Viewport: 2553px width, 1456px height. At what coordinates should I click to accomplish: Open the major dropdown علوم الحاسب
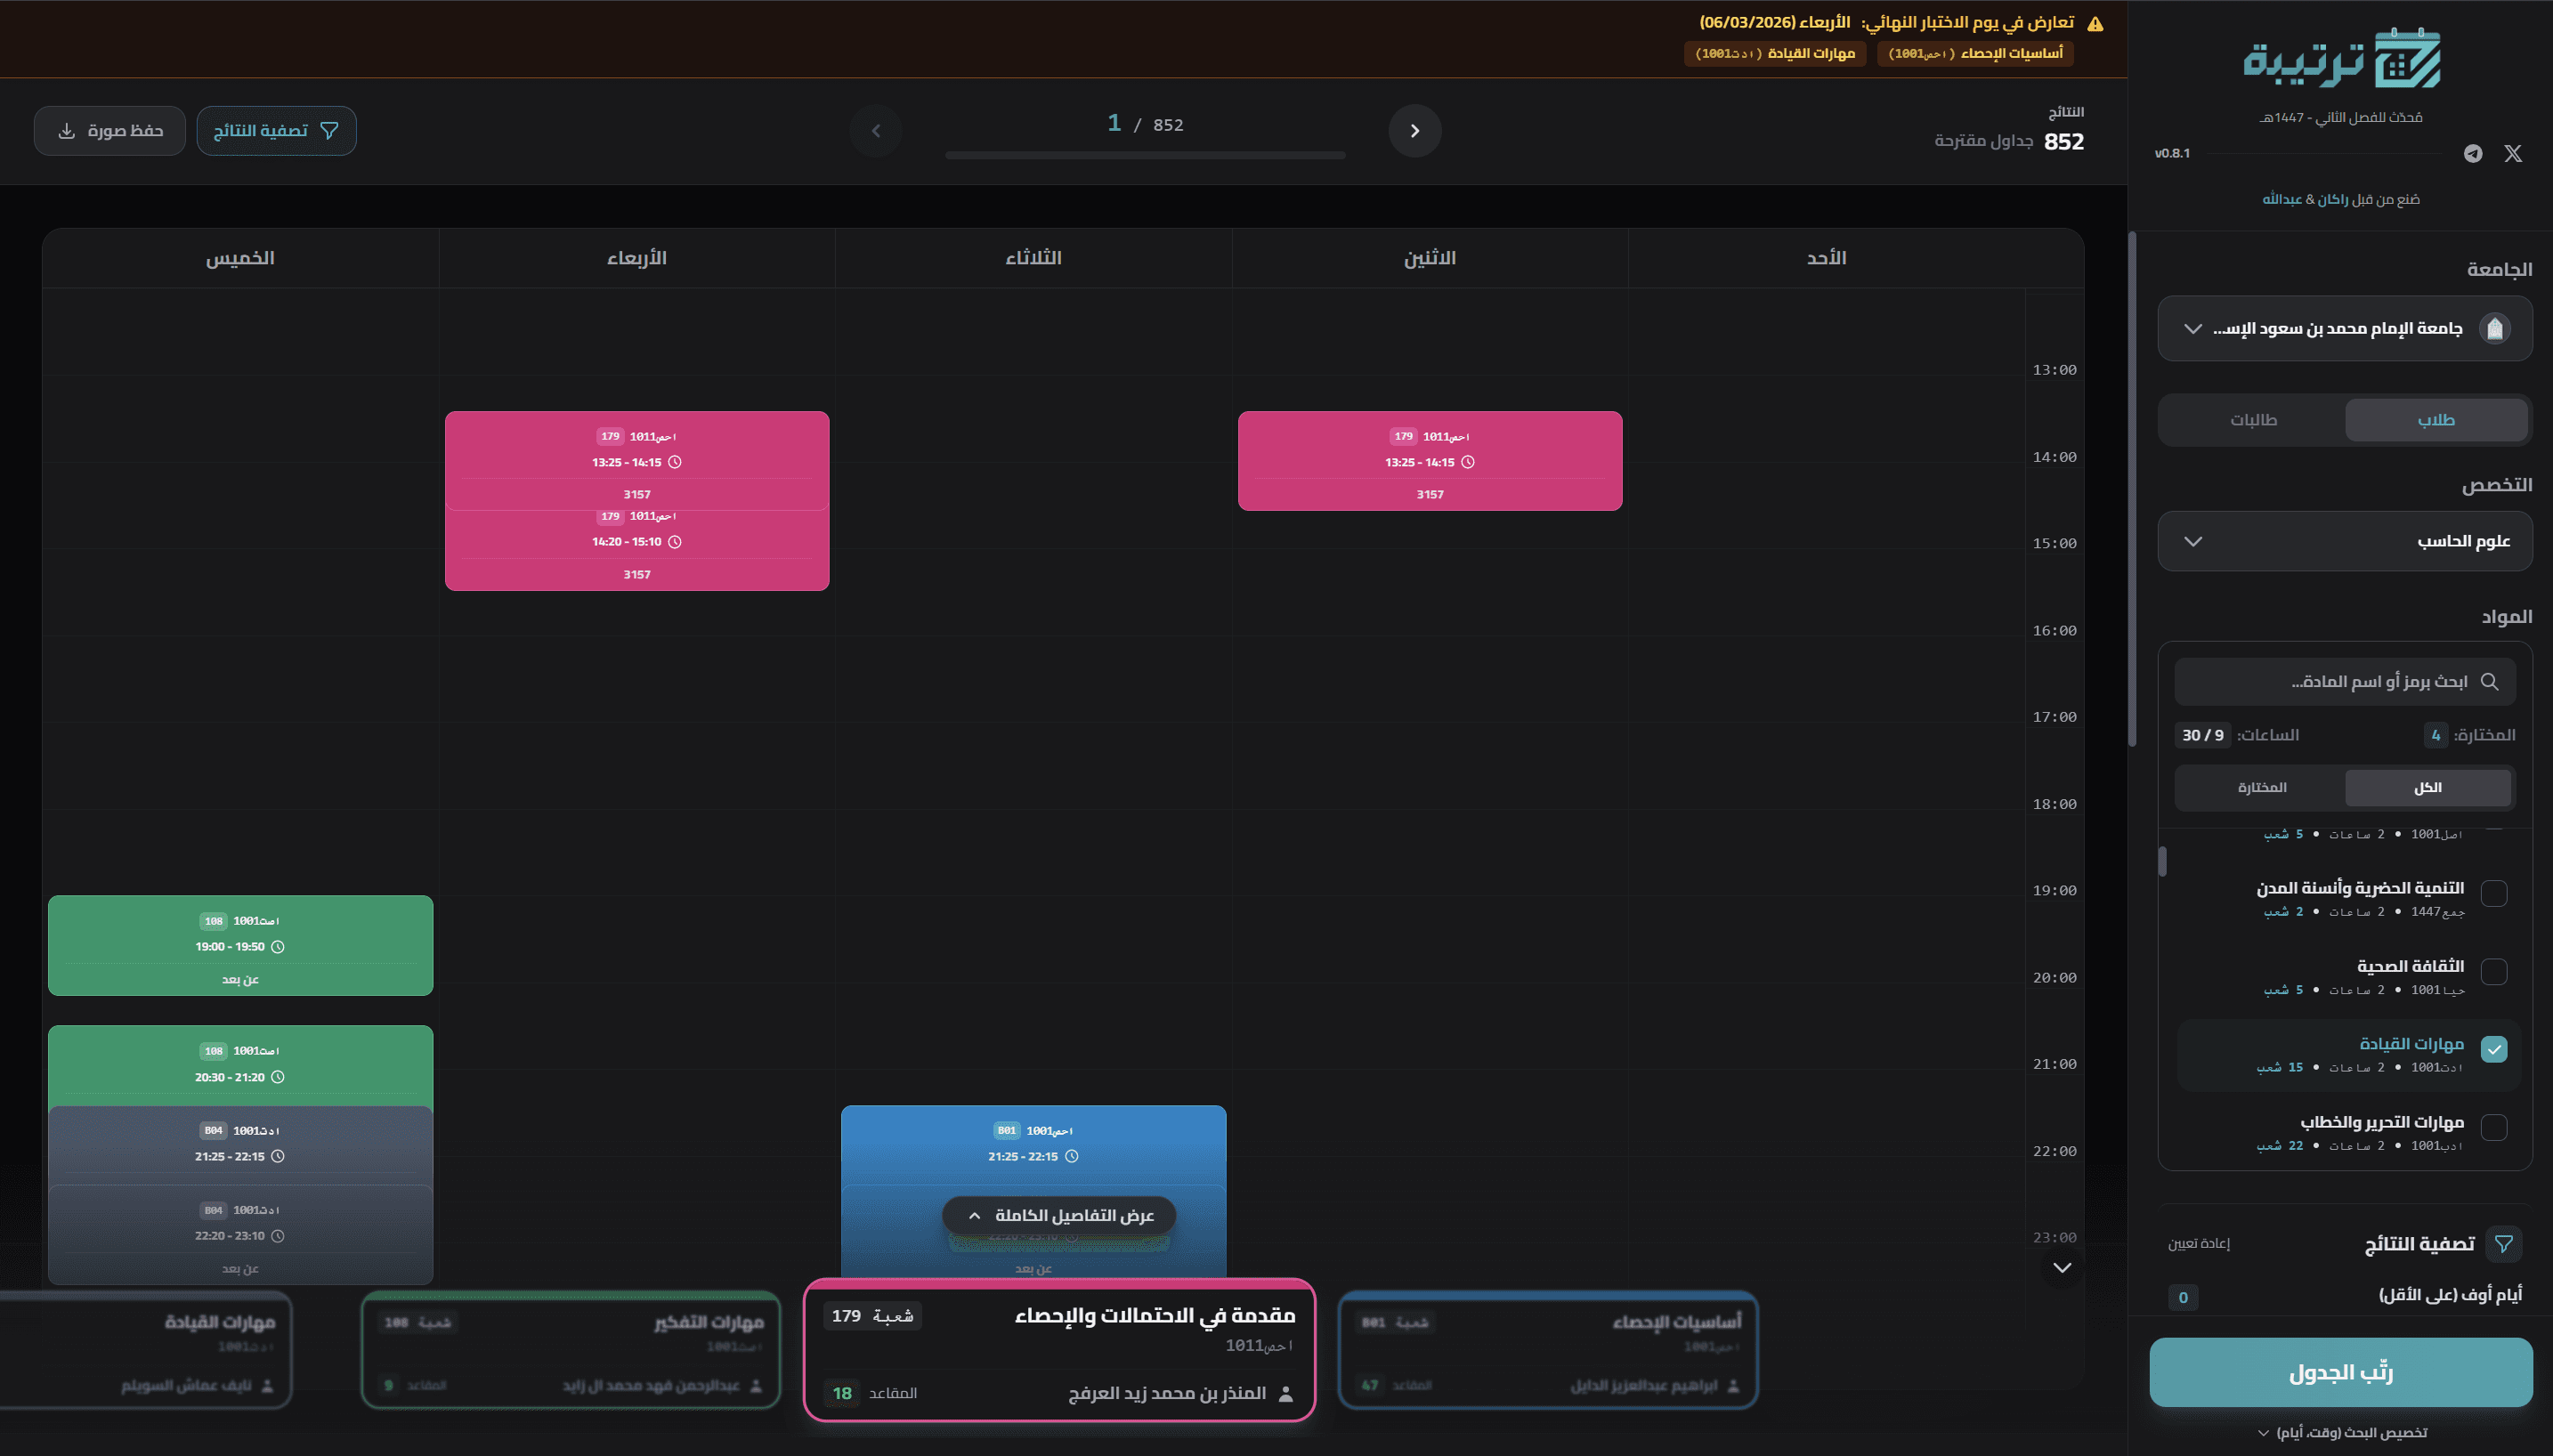2345,541
